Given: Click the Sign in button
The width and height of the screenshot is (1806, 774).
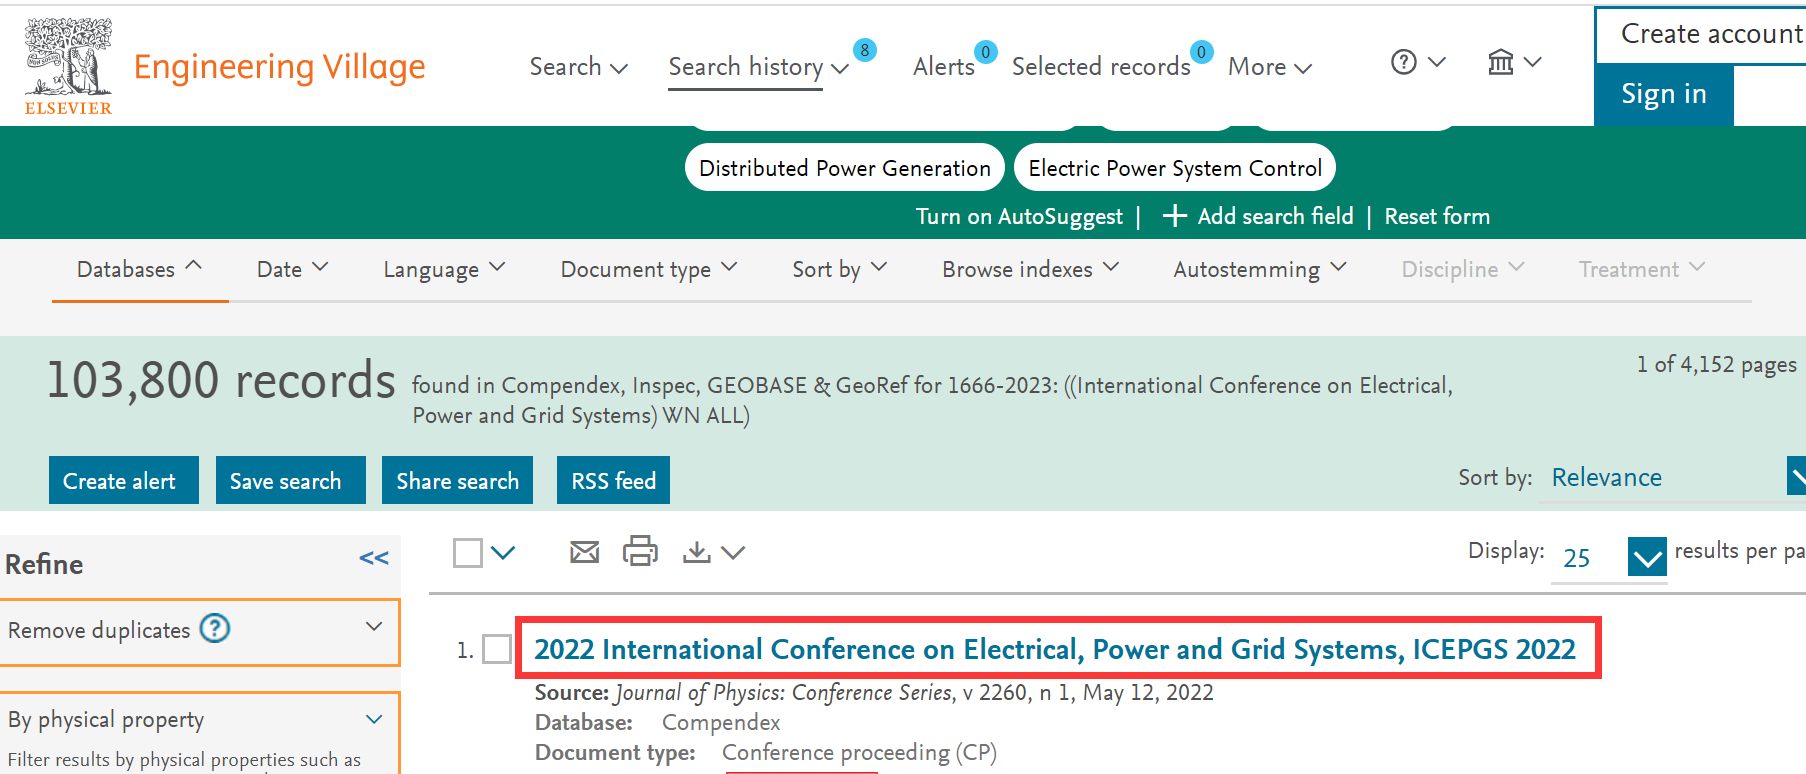Looking at the screenshot, I should (1664, 94).
